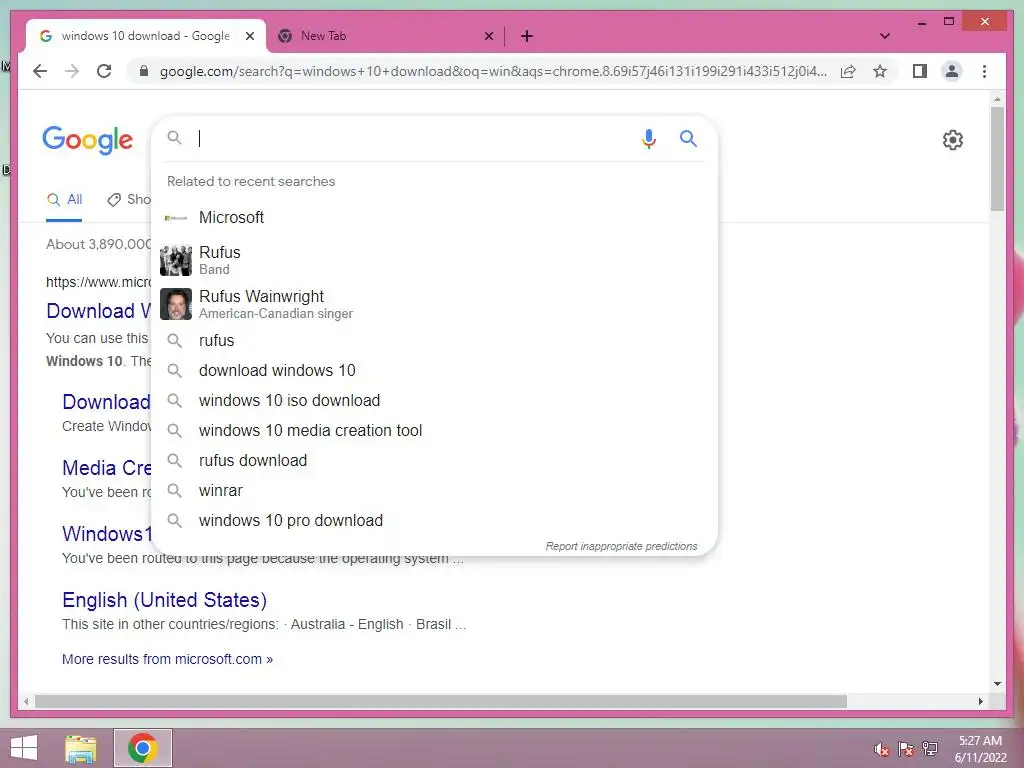
Task: Expand the tab search chevron
Action: 884,36
